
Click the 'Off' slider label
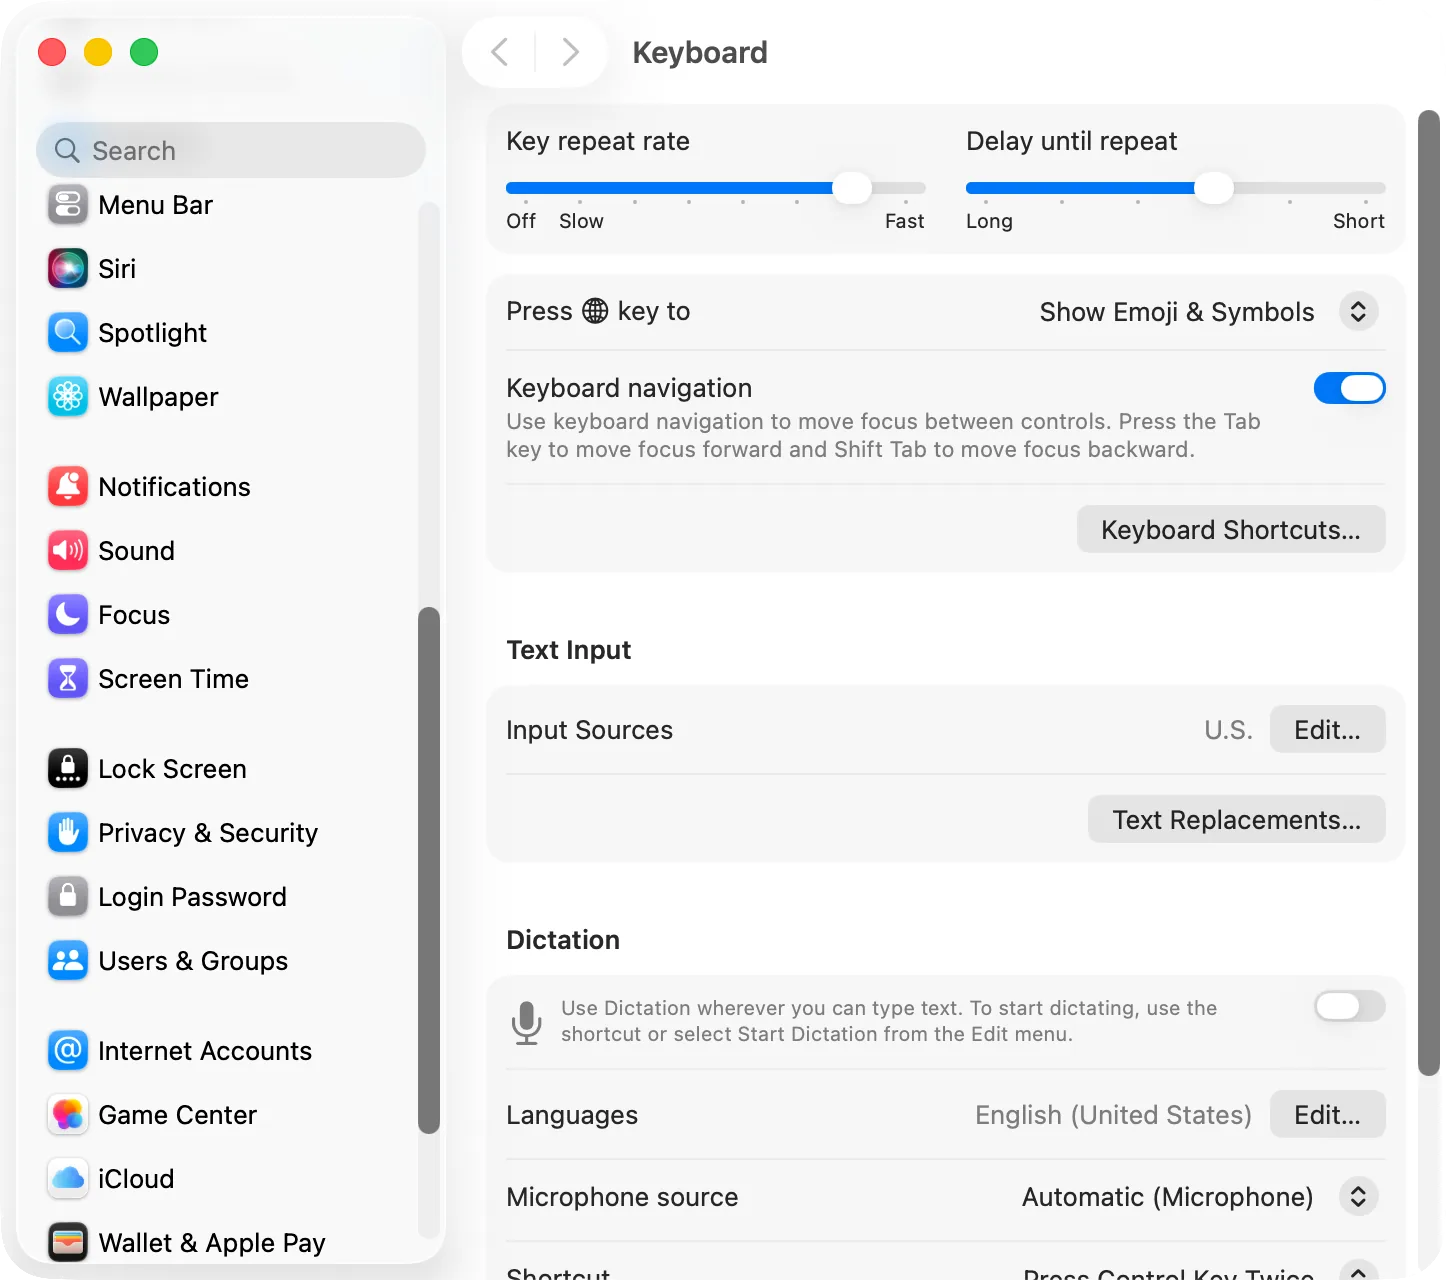click(521, 221)
